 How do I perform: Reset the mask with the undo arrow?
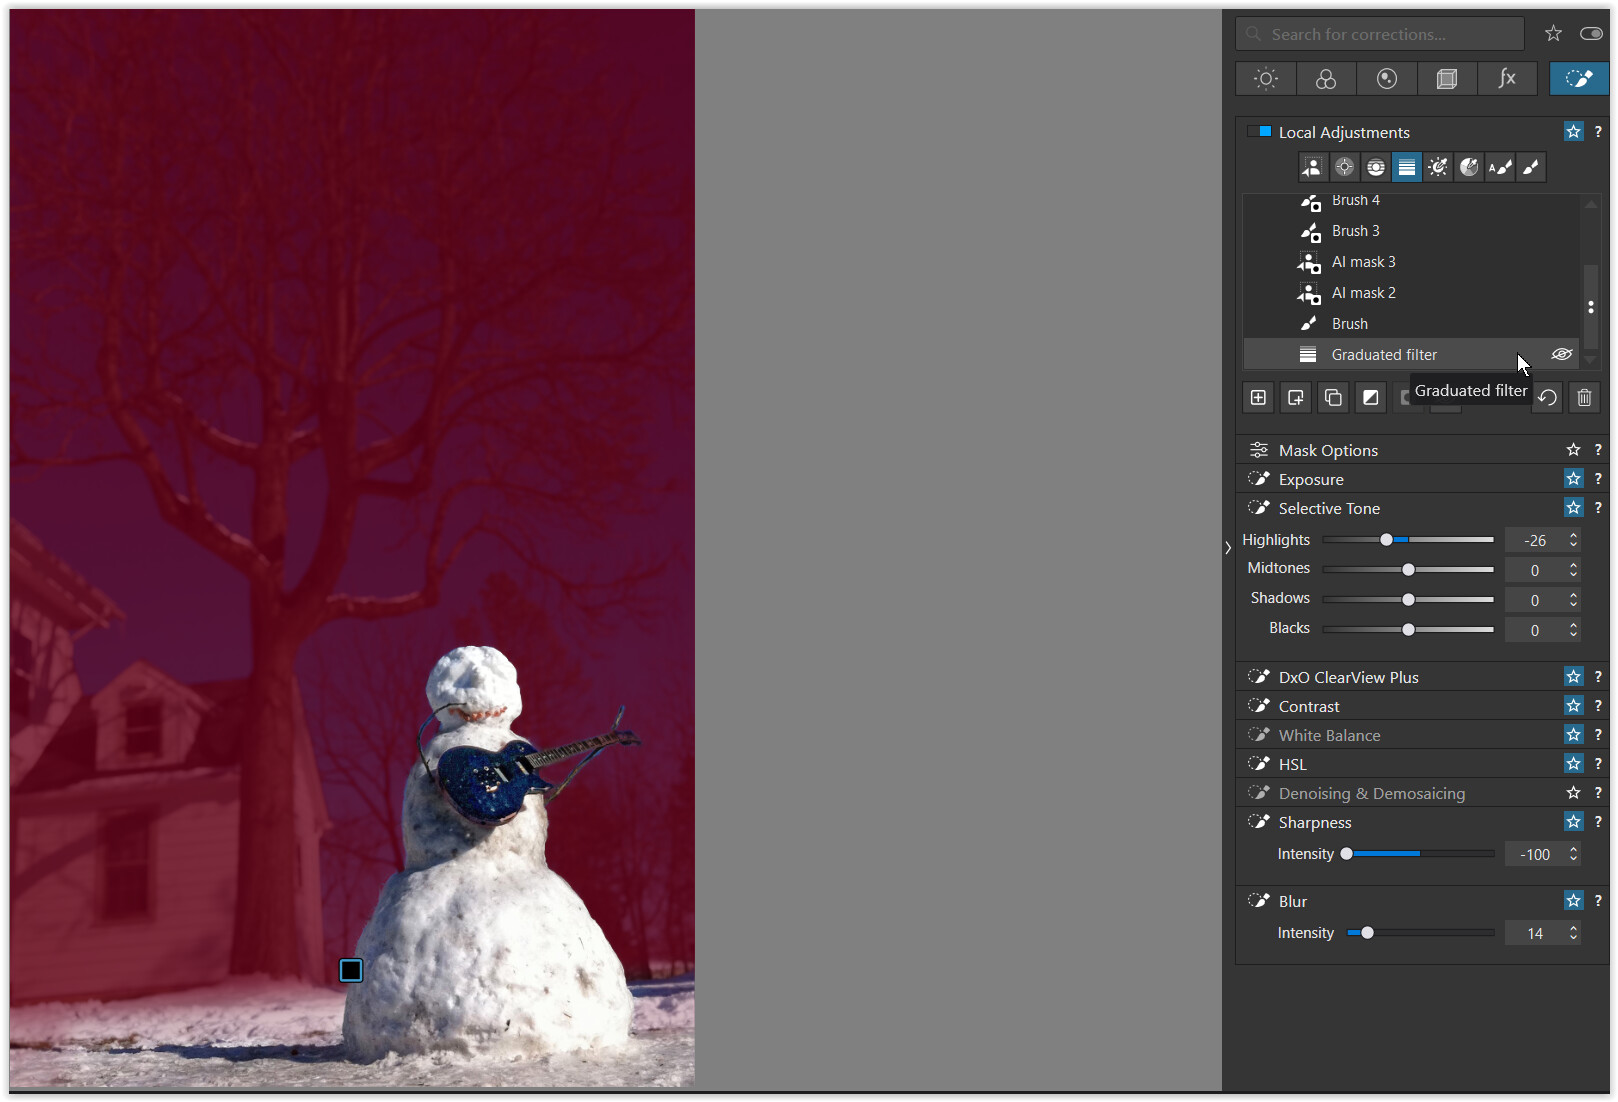pos(1547,398)
